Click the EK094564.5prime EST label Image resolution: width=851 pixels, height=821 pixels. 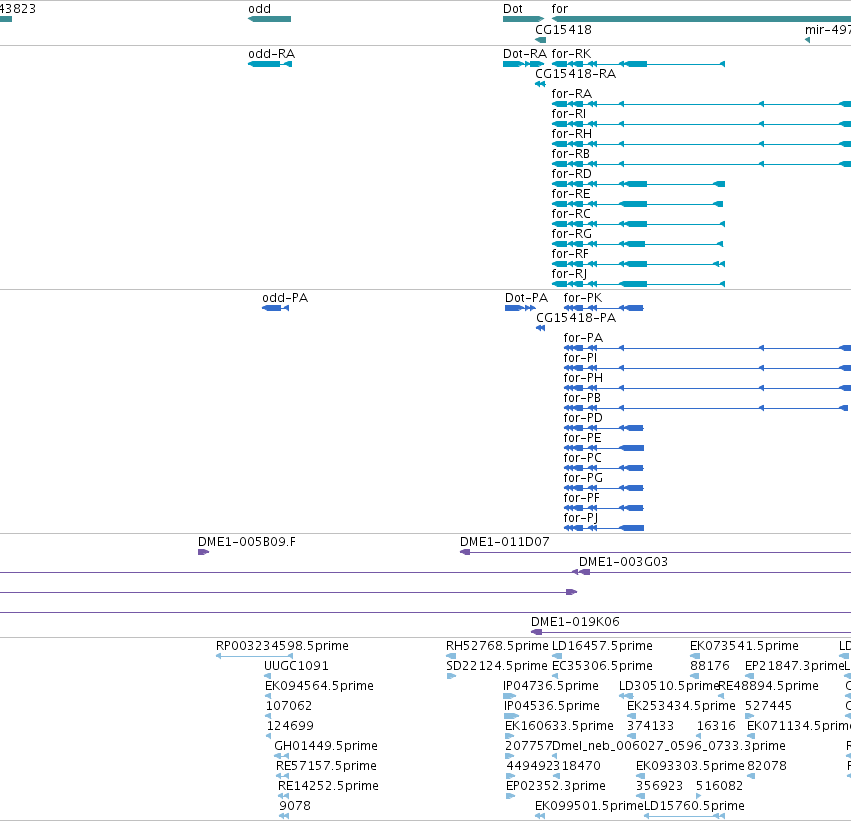(x=319, y=686)
